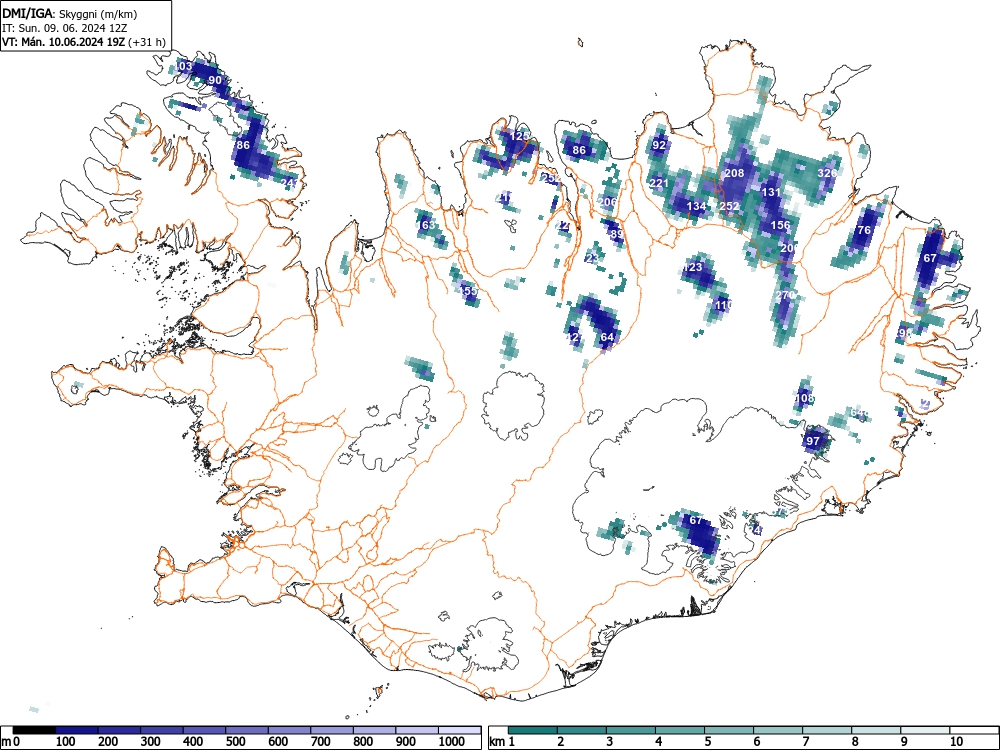The width and height of the screenshot is (1000, 750).
Task: Select the pale lavender swatch between 900 and 1000
Action: (417, 730)
